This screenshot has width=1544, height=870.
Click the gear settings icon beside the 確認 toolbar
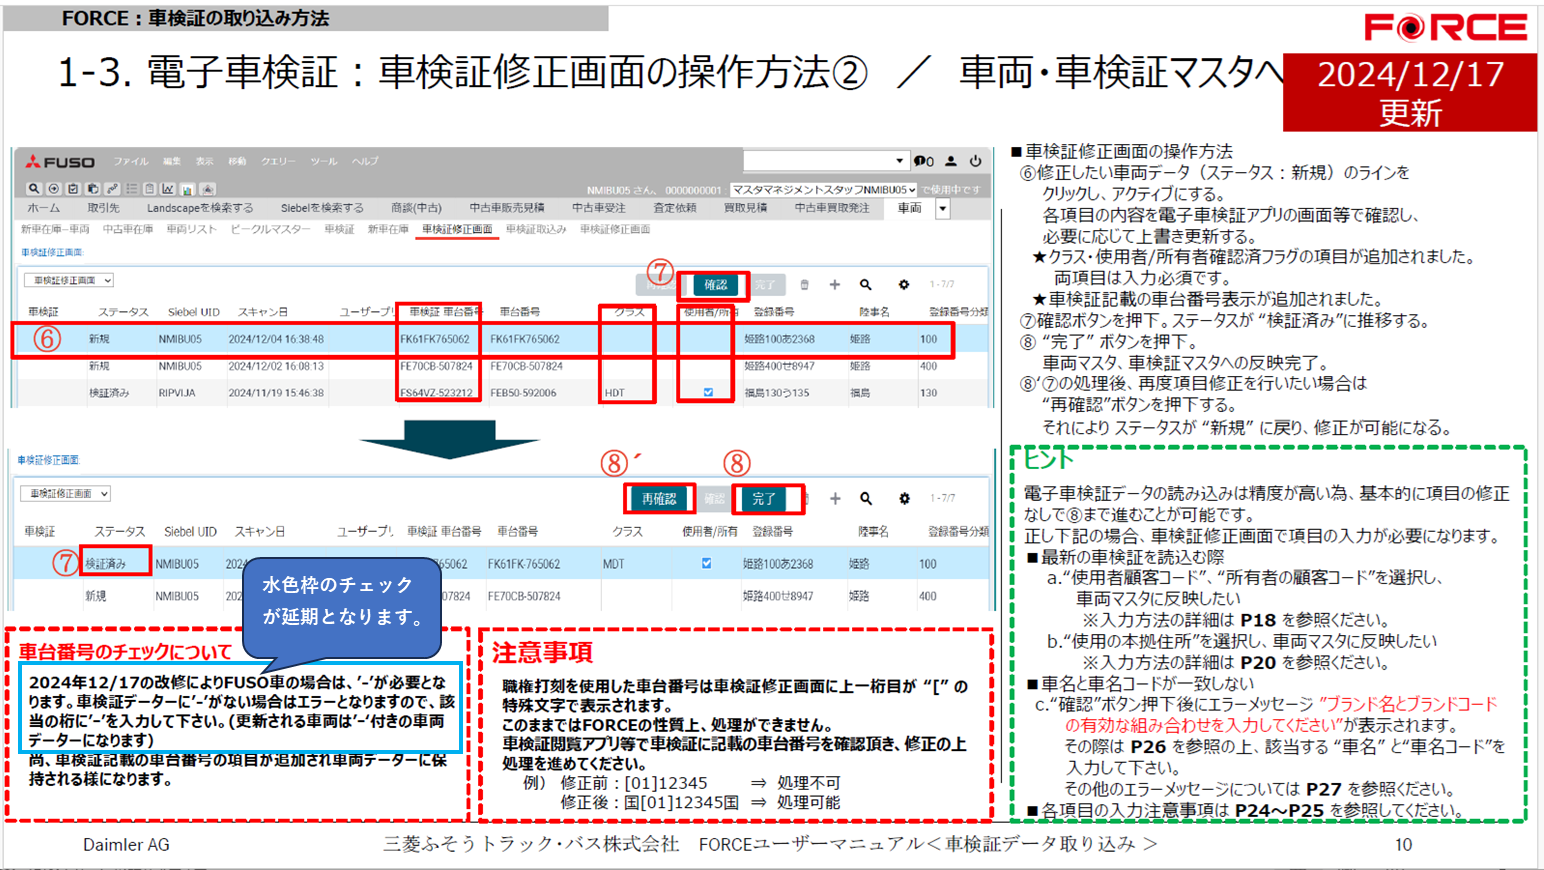(x=903, y=285)
